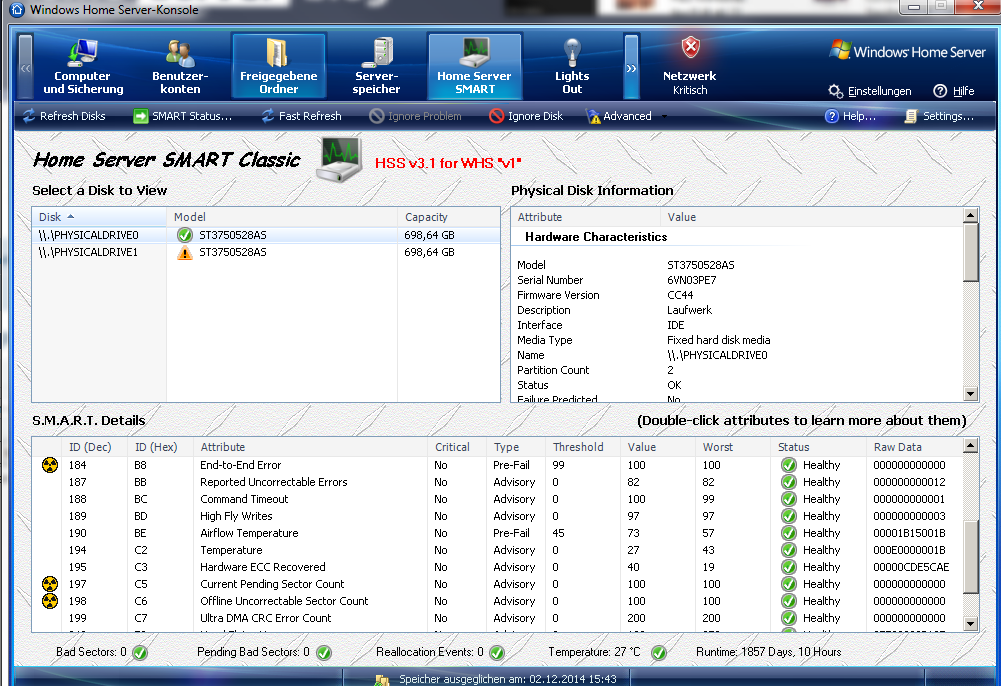Viewport: 1001px width, 686px height.
Task: Click the Serial Number value 6VN03PE7
Action: (x=691, y=280)
